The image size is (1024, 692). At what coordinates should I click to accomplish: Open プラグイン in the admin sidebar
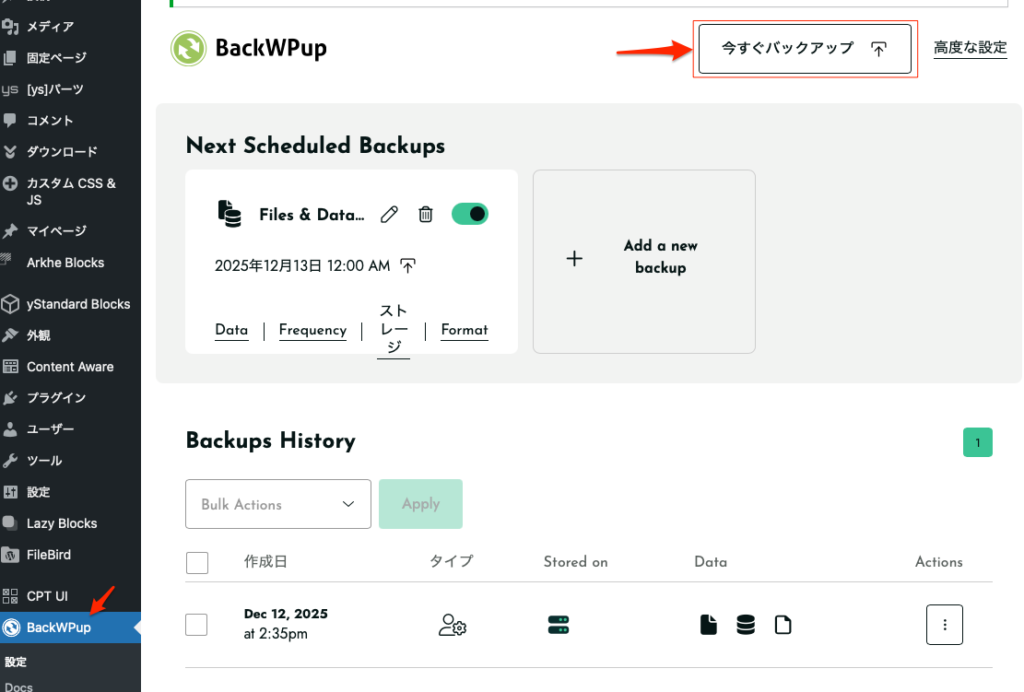tap(56, 398)
